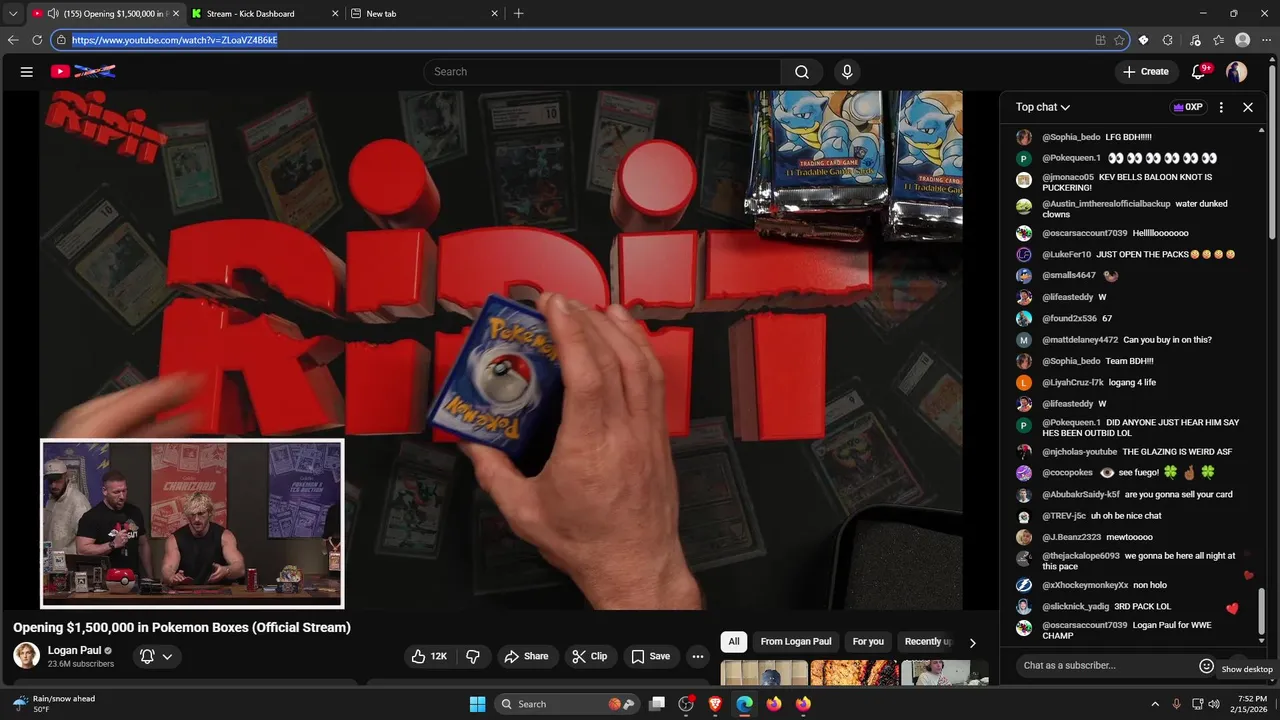The width and height of the screenshot is (1280, 720).
Task: Click @mattdelaney4472 chat message
Action: (x=1127, y=340)
